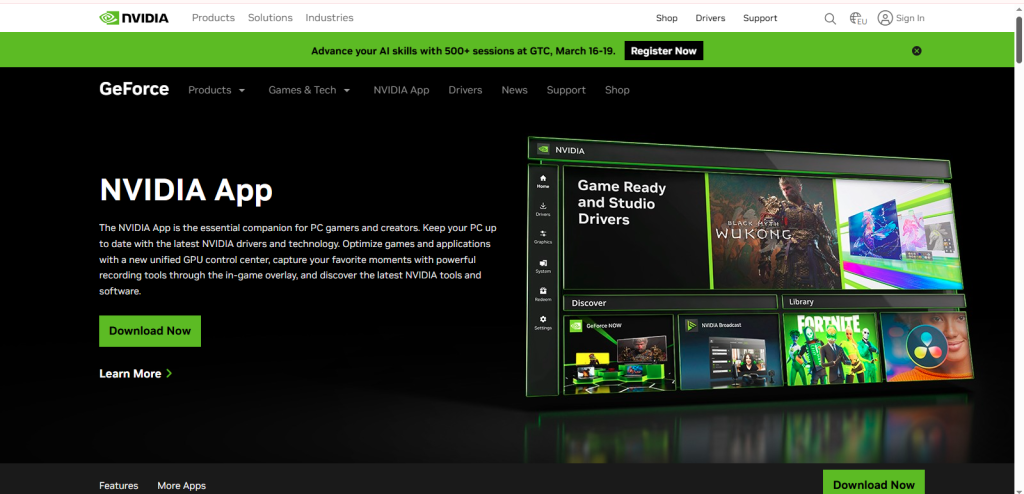Screen dimensions: 1024x494
Task: Click the GTC announcement text in banner
Action: 463,51
